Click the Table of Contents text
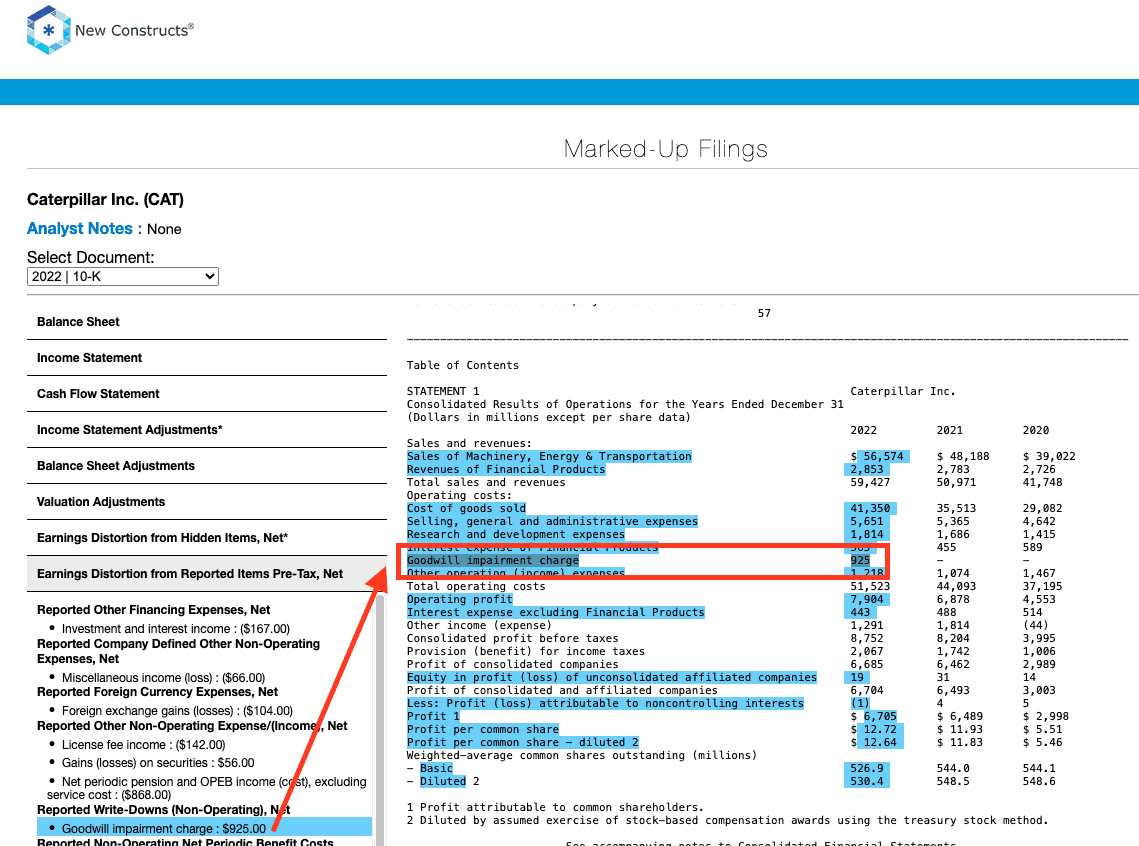The image size is (1139, 846). 463,365
